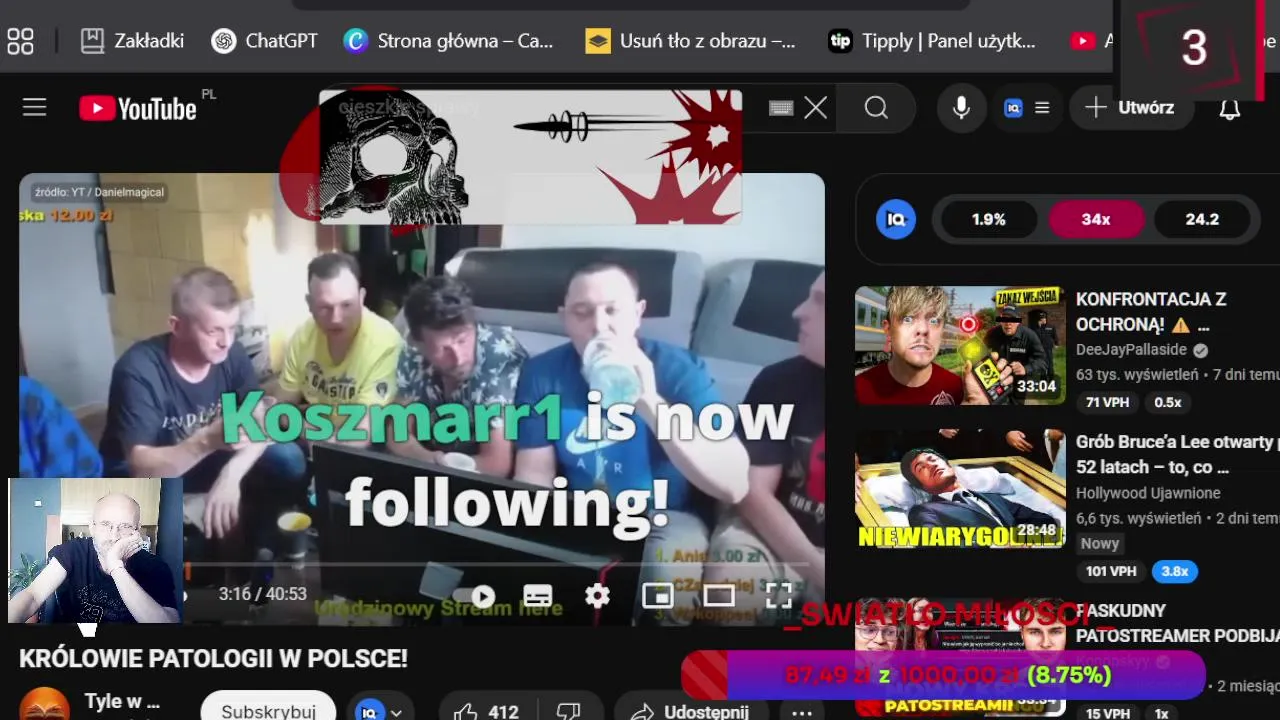Click the 3:16 / 40:53 time display
This screenshot has width=1280, height=720.
[263, 594]
